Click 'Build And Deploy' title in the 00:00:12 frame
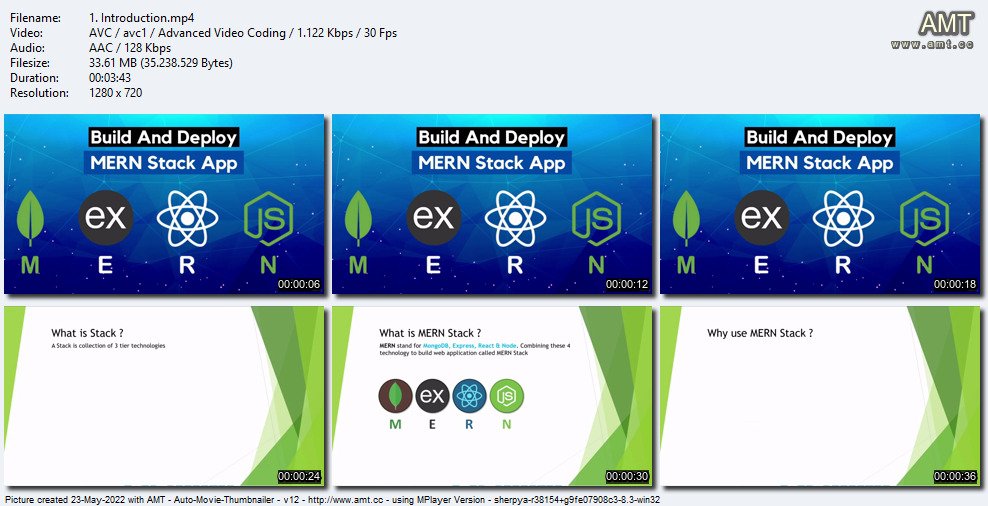The image size is (988, 506). point(491,137)
